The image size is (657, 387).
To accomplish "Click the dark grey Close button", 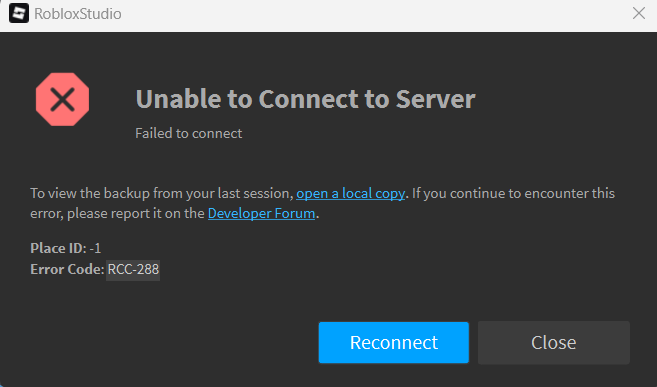I will (x=554, y=342).
